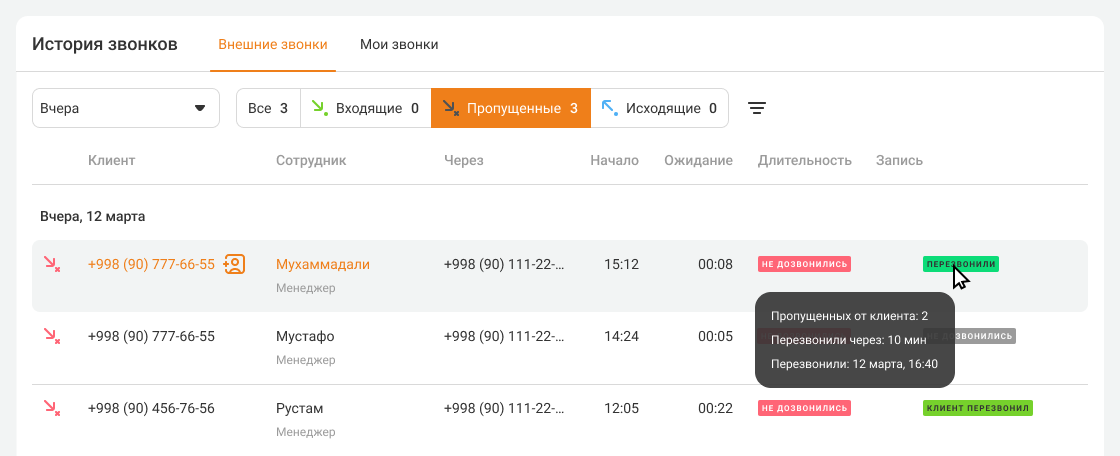Open employee Мухаммадали profile link
The height and width of the screenshot is (456, 1120).
[x=323, y=264]
